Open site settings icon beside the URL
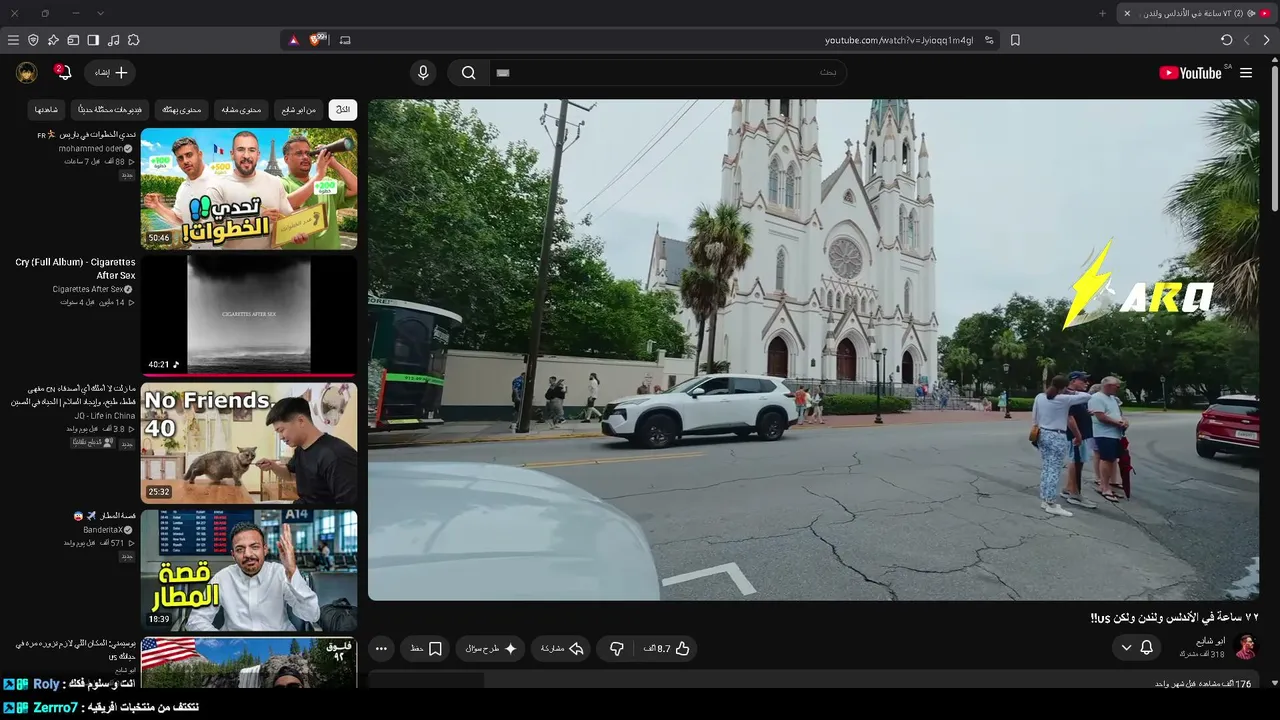 point(989,40)
